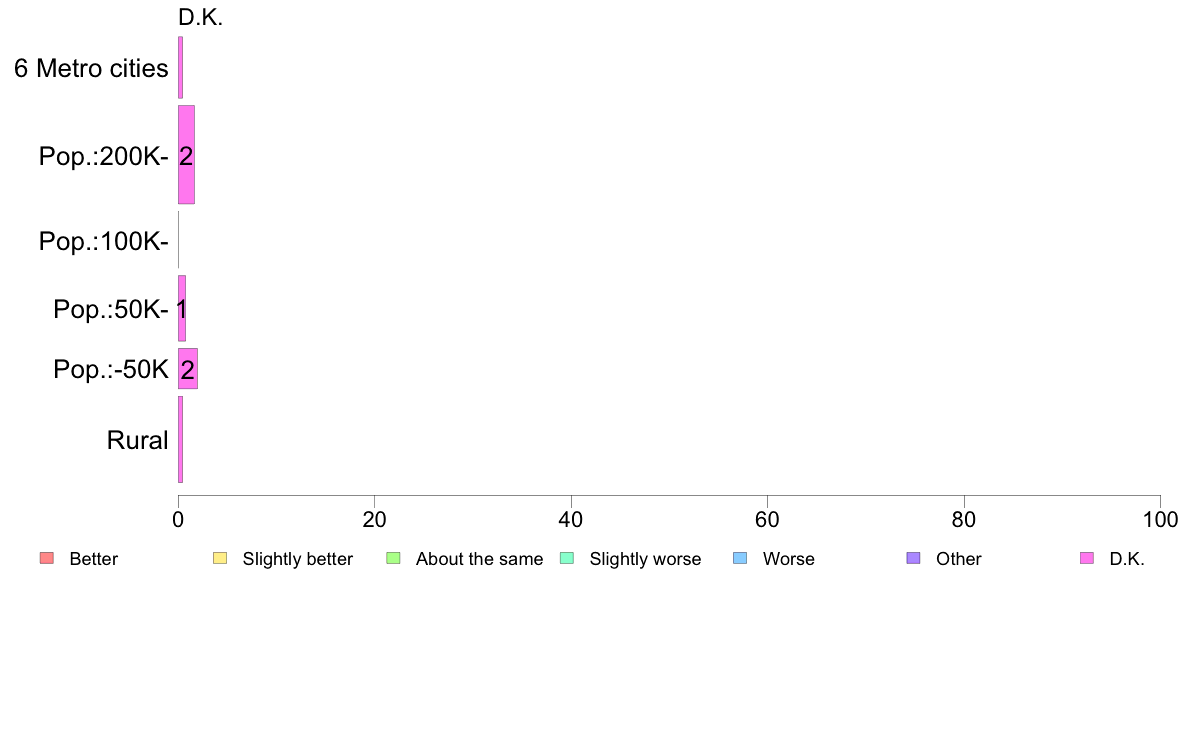Select the Worse blue legend swatch

(740, 559)
